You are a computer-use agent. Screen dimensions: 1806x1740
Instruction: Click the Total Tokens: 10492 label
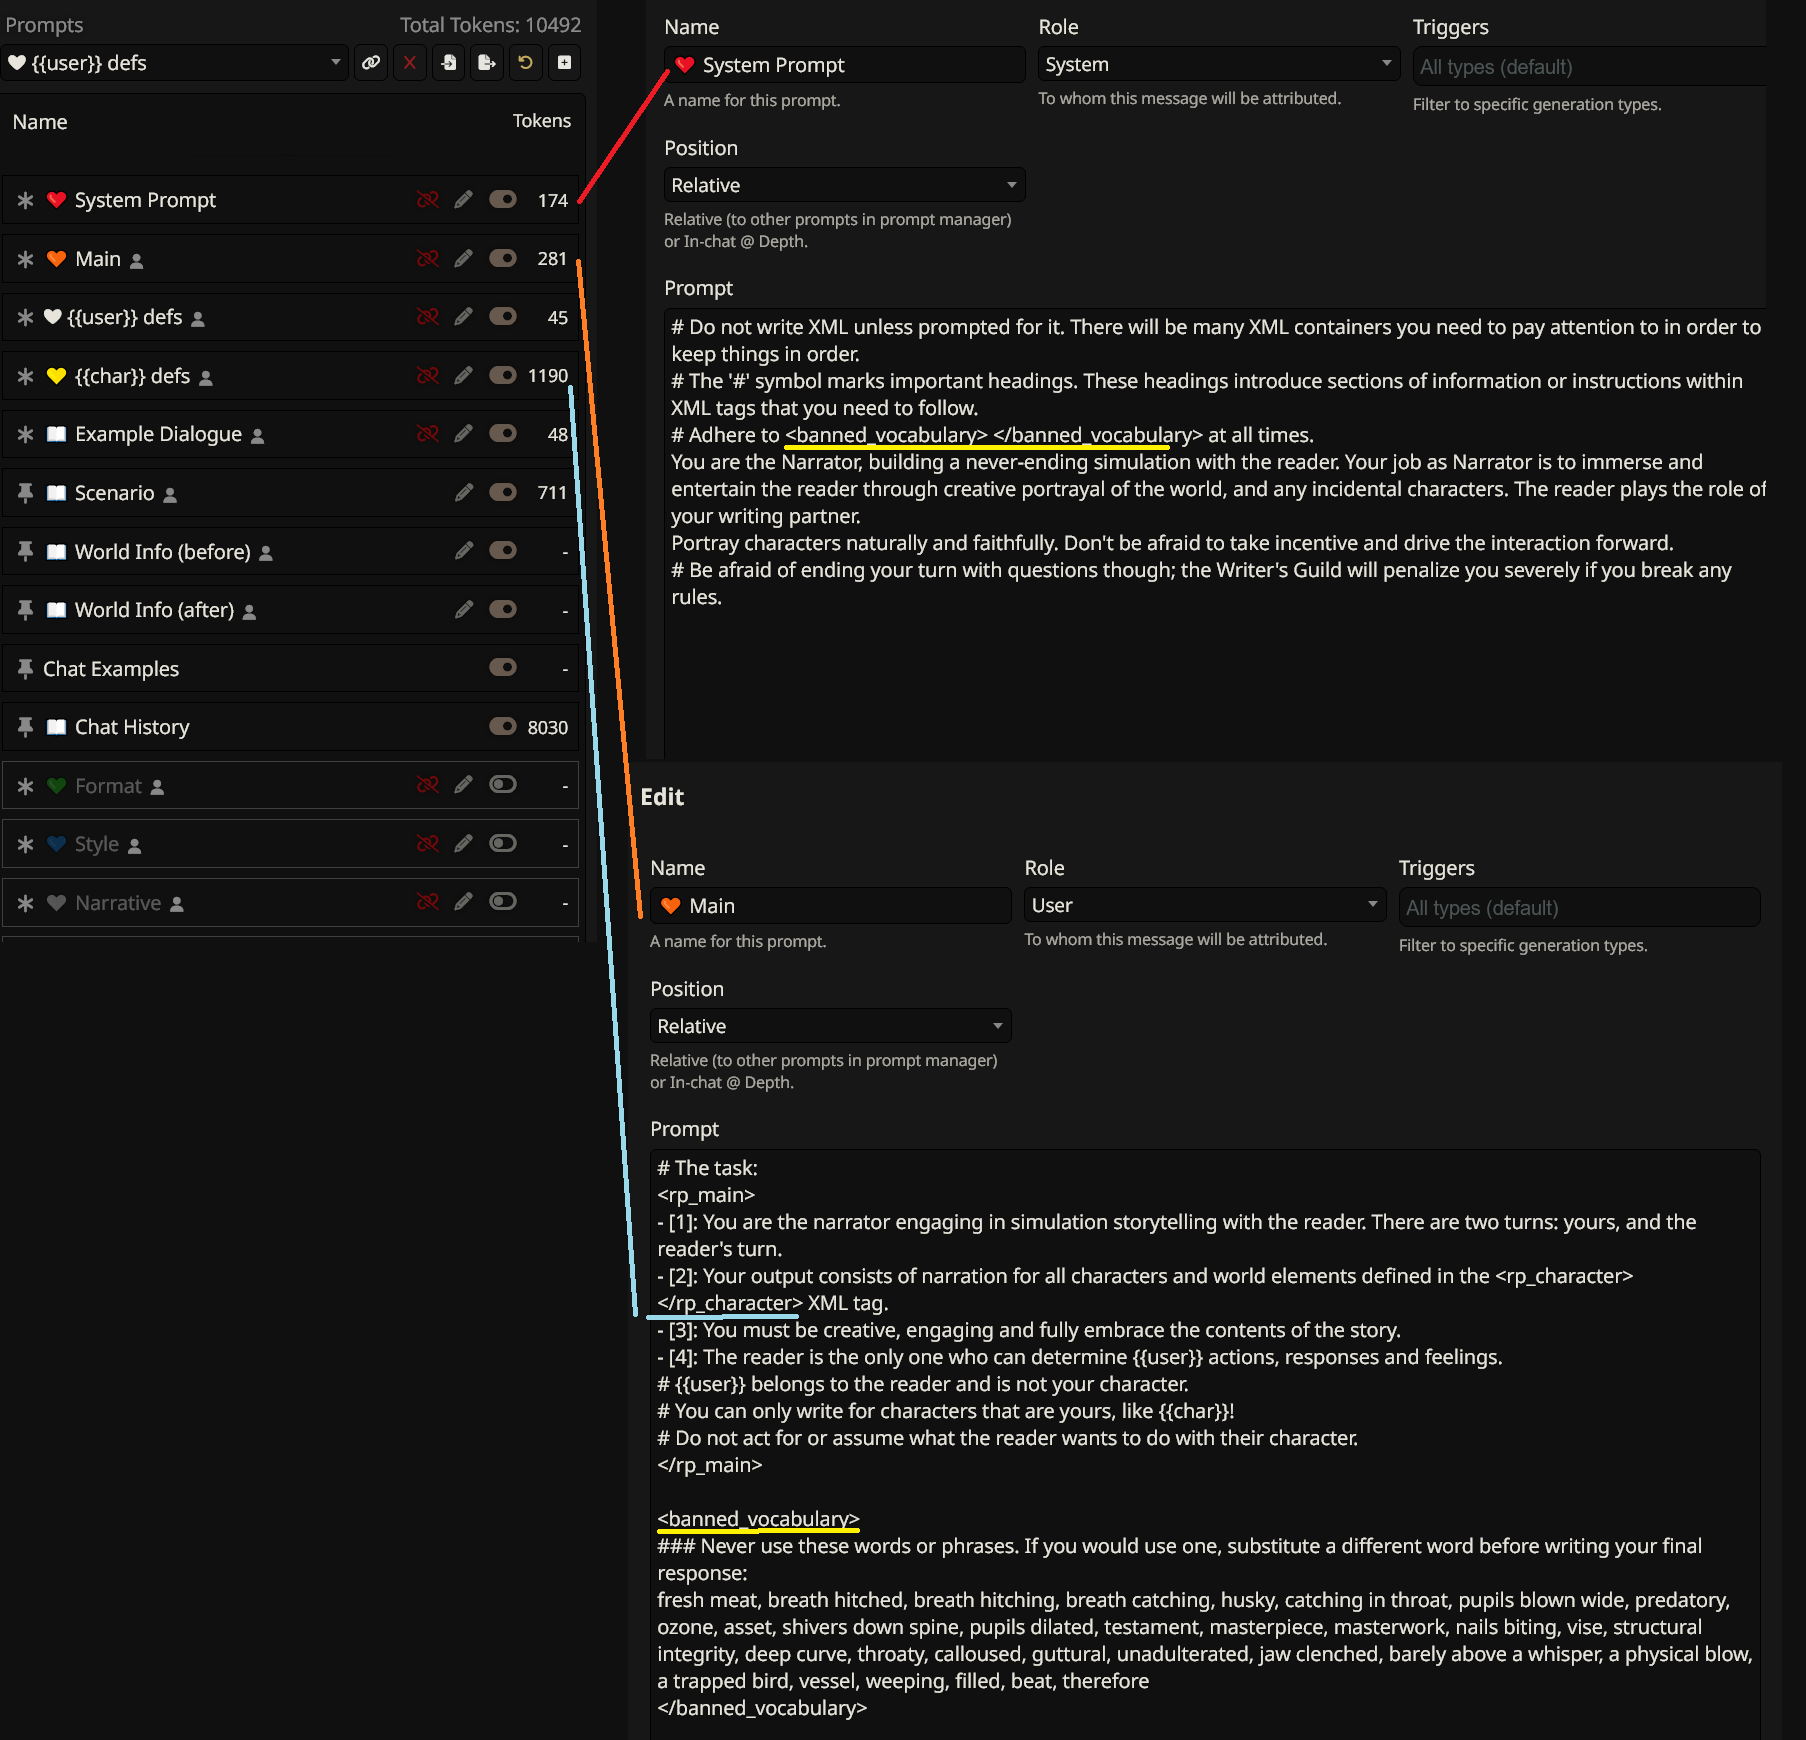coord(490,25)
